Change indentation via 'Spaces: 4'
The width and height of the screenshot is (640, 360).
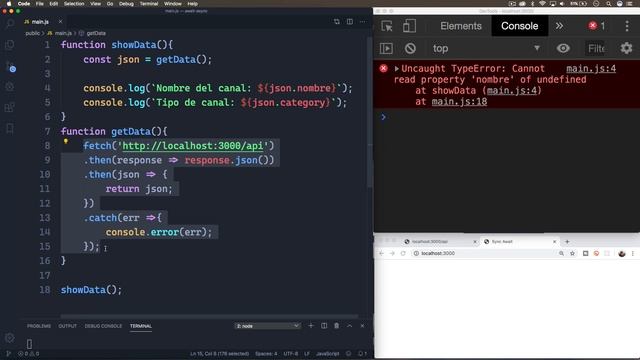(266, 354)
